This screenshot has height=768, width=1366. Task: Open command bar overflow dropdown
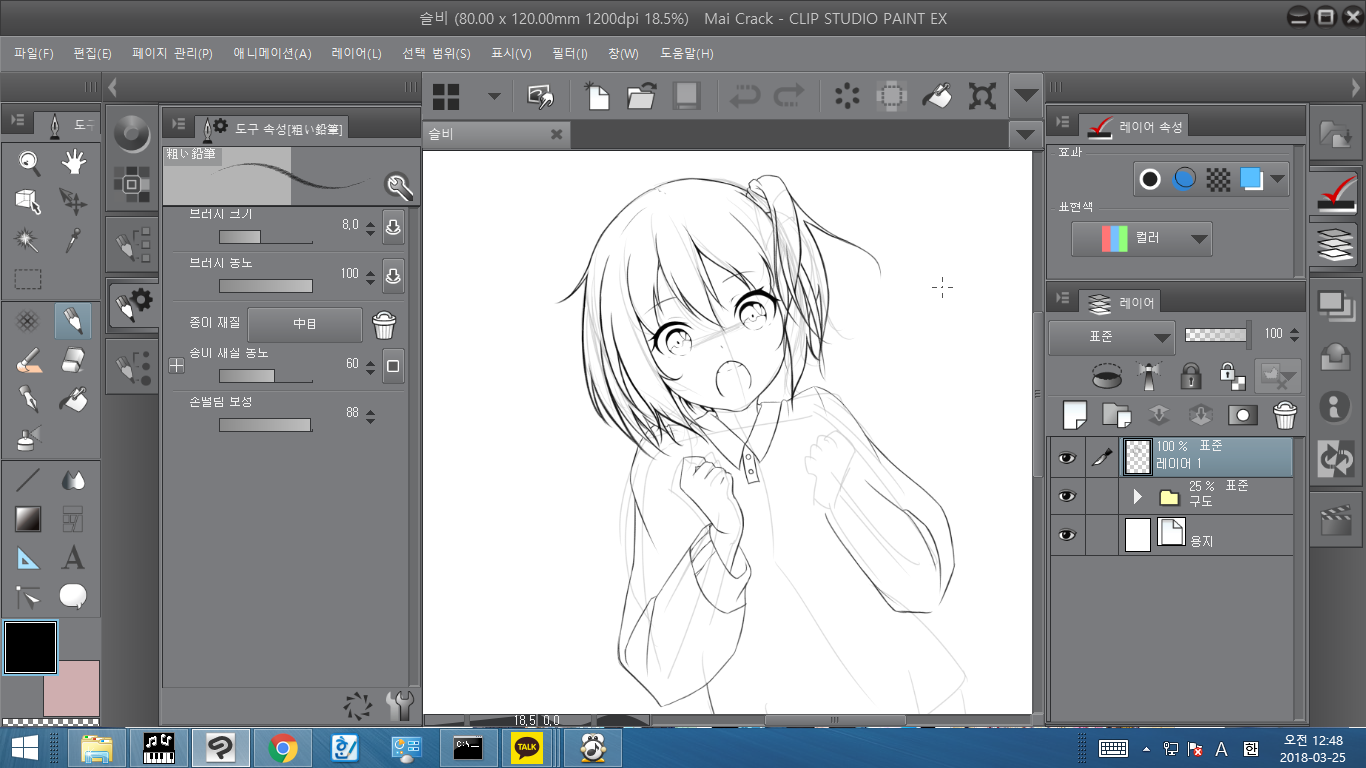tap(1026, 96)
